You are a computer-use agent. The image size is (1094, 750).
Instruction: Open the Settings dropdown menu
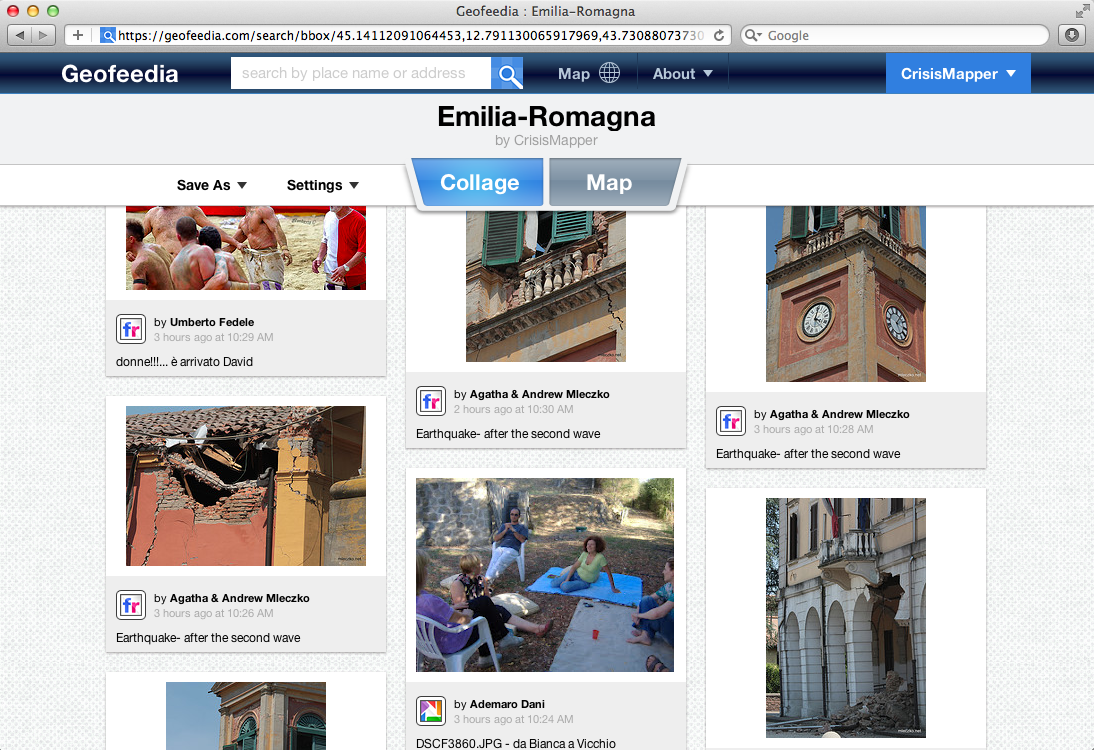[322, 185]
